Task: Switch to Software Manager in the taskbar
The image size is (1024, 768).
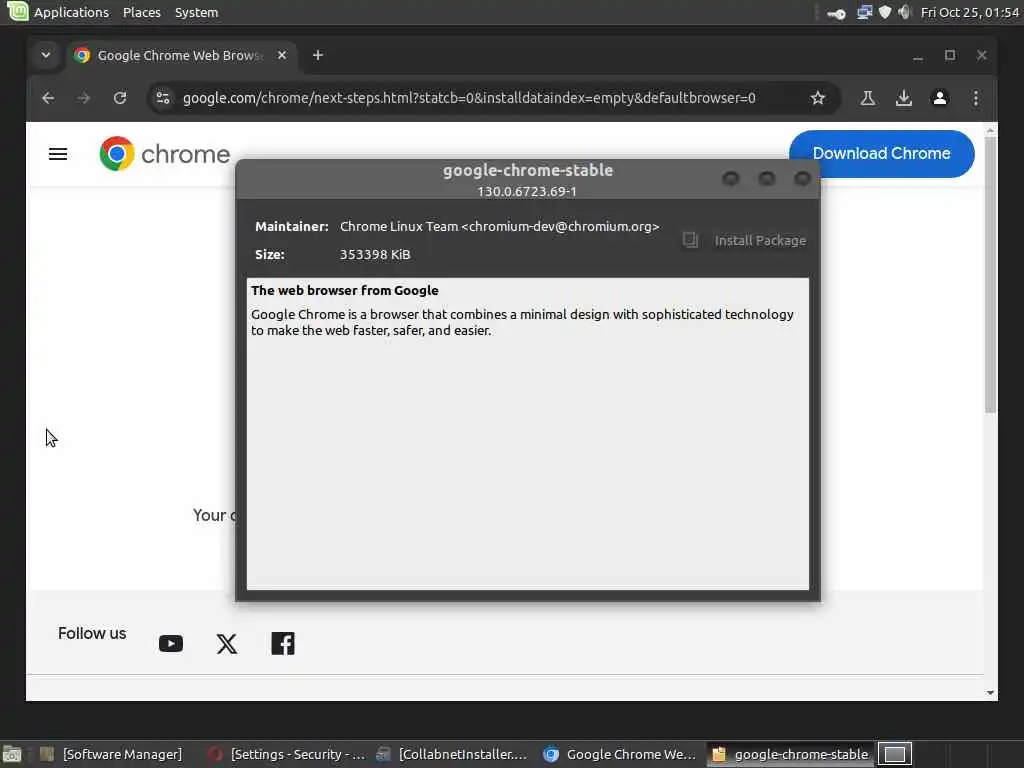Action: 111,754
